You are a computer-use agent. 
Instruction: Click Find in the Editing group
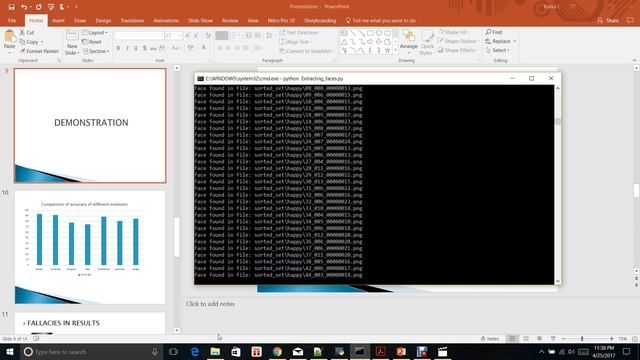click(494, 32)
